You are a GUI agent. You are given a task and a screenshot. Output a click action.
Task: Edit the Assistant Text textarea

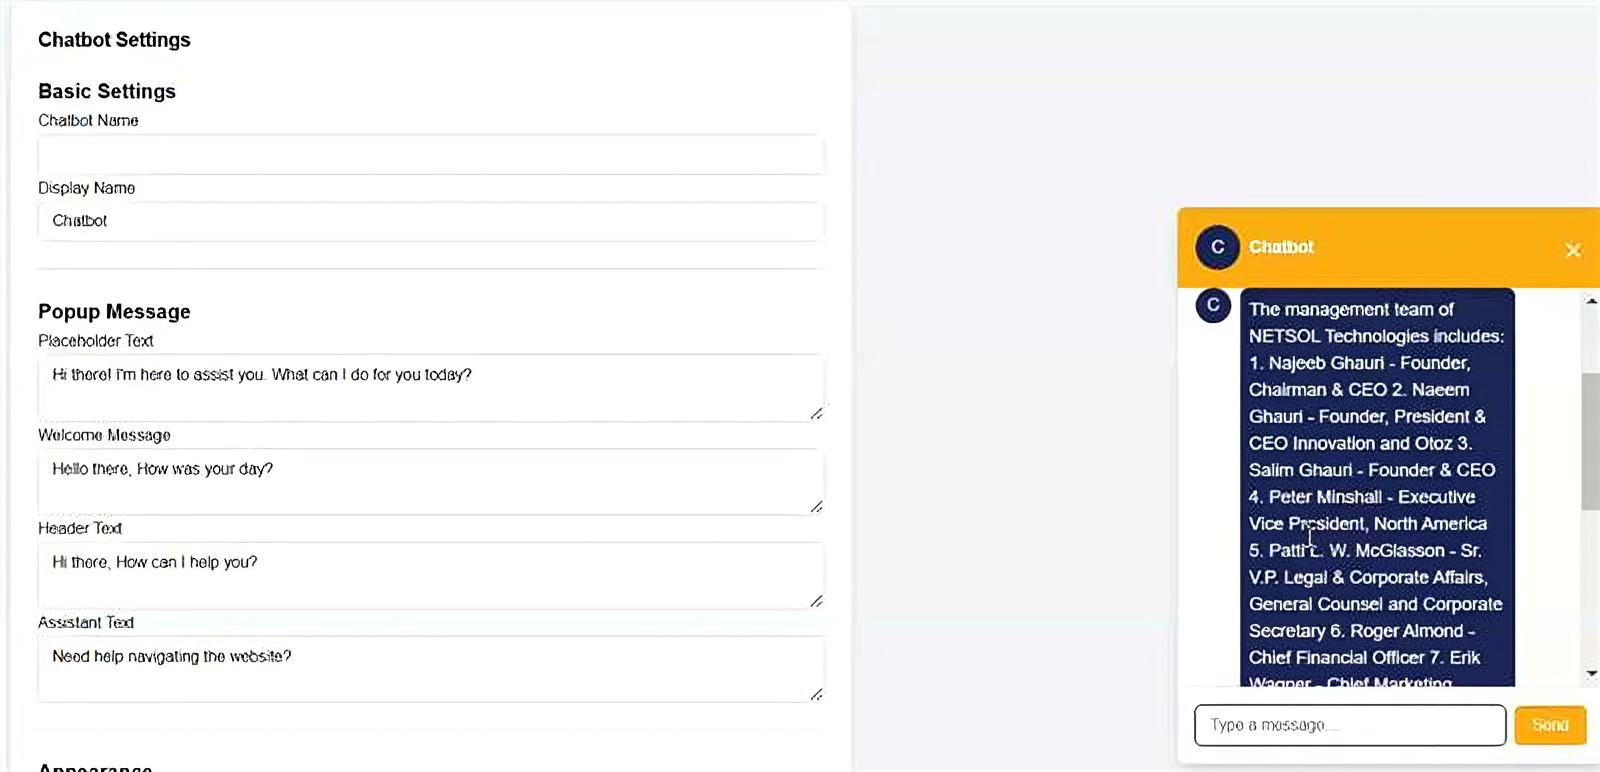[431, 669]
